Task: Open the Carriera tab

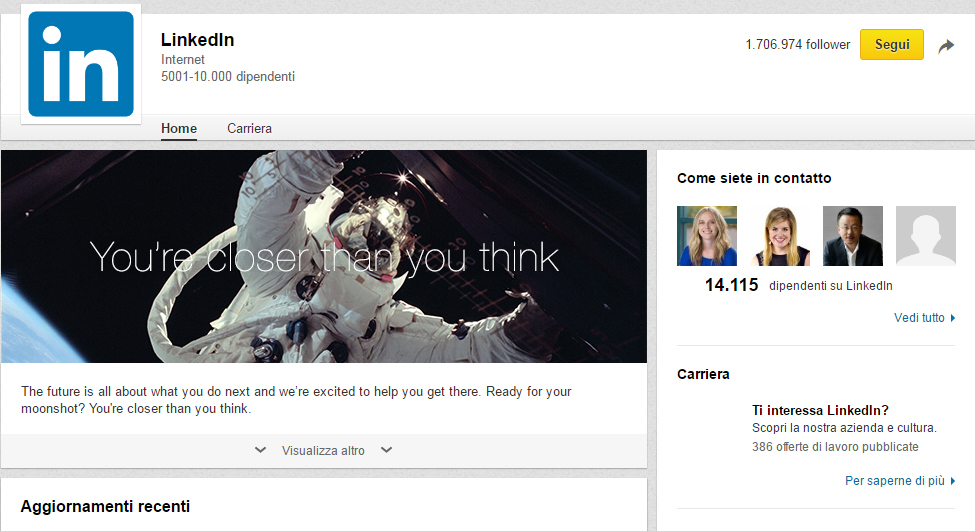Action: pos(249,128)
